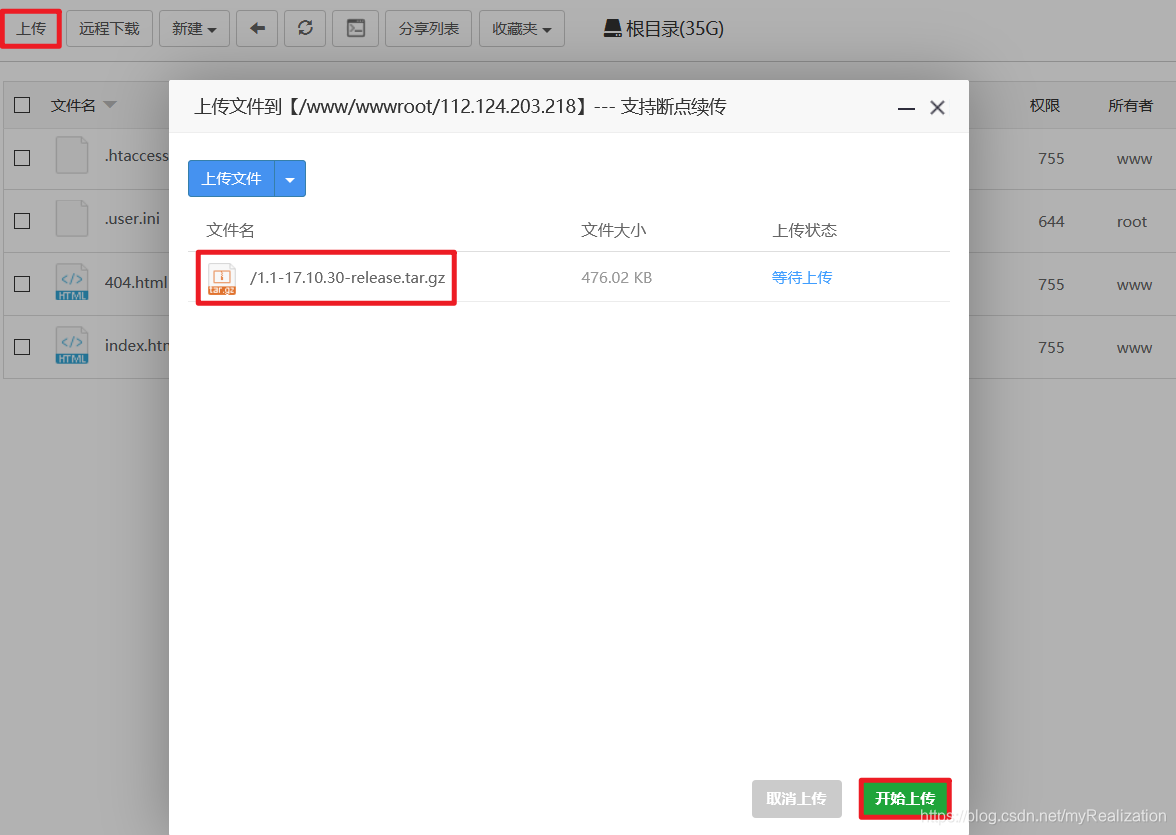
Task: Click the 文件大小 column header in dialog
Action: point(614,230)
